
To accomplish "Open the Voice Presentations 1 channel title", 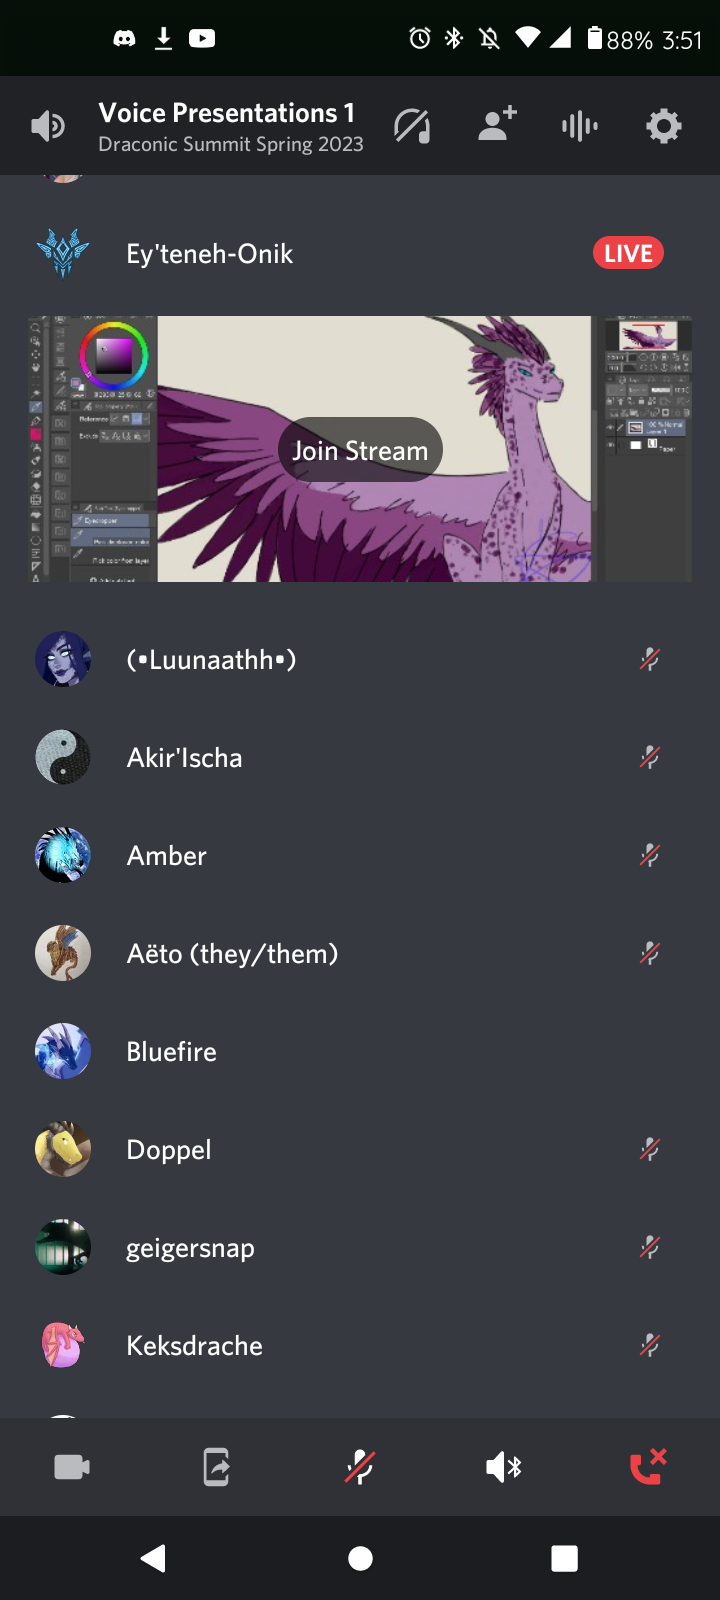I will tap(226, 113).
